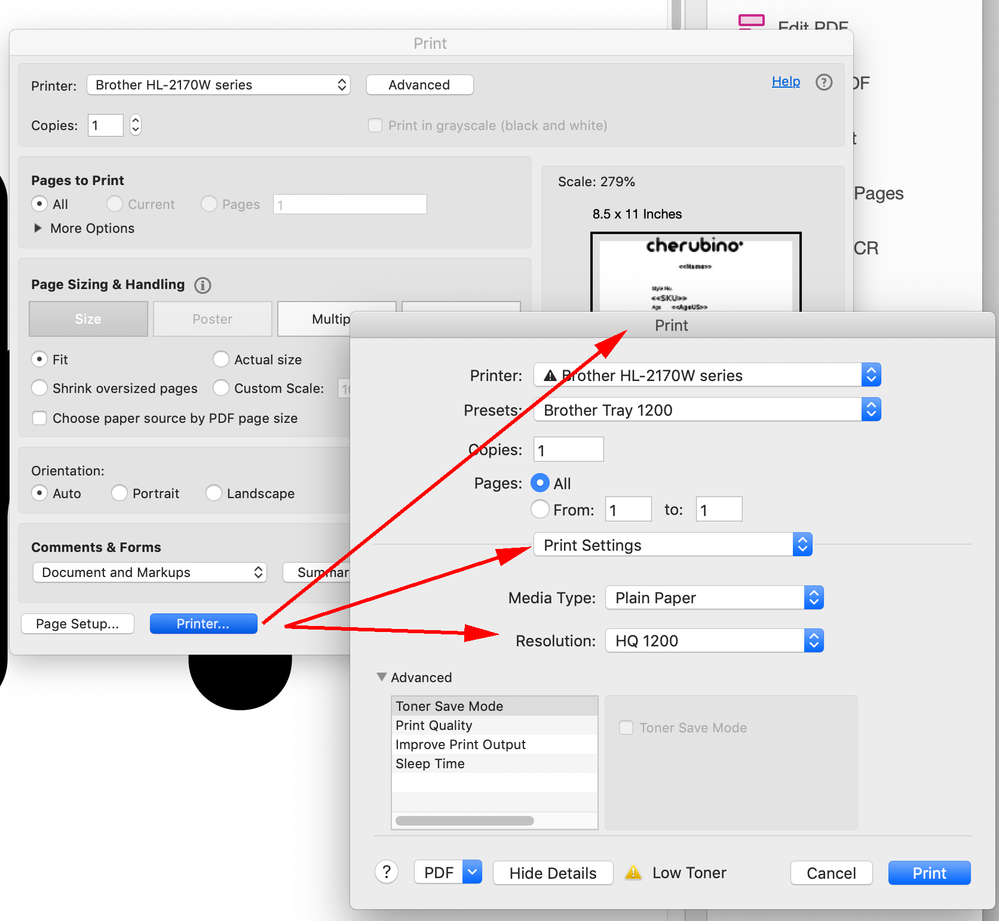Click the From page number field
999x921 pixels.
coord(628,510)
